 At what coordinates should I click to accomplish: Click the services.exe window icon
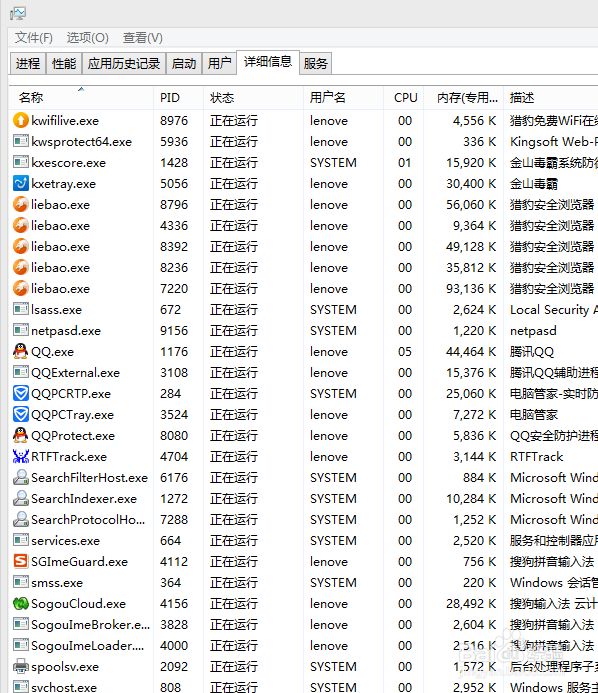tap(21, 540)
